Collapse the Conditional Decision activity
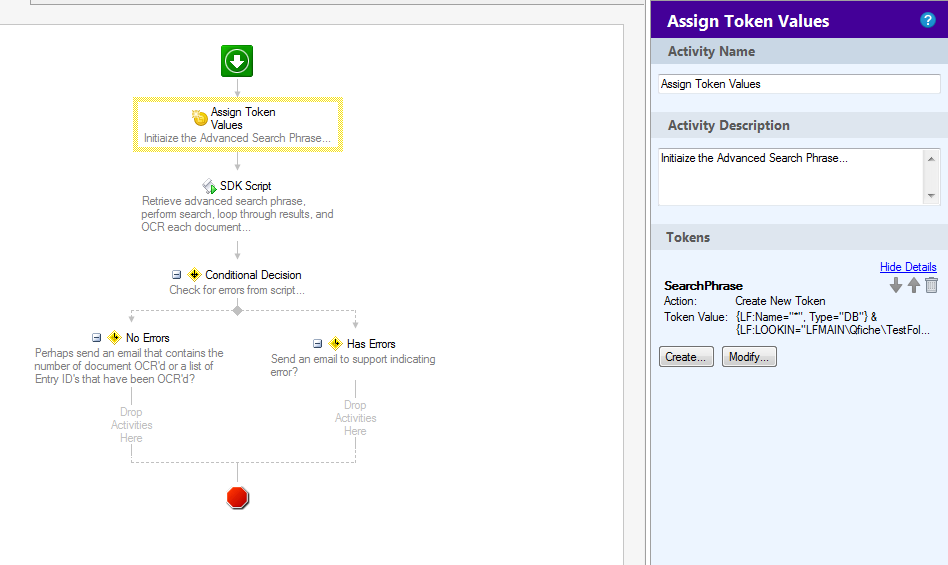948x565 pixels. [176, 275]
